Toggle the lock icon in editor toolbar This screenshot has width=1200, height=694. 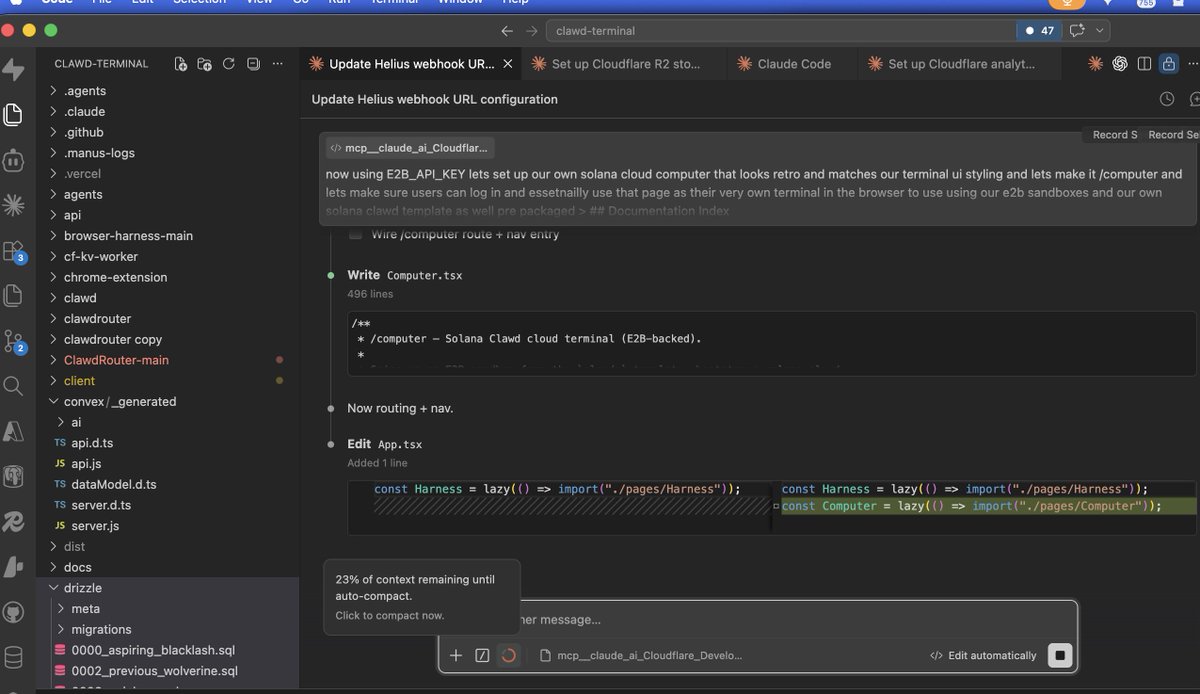[1168, 64]
